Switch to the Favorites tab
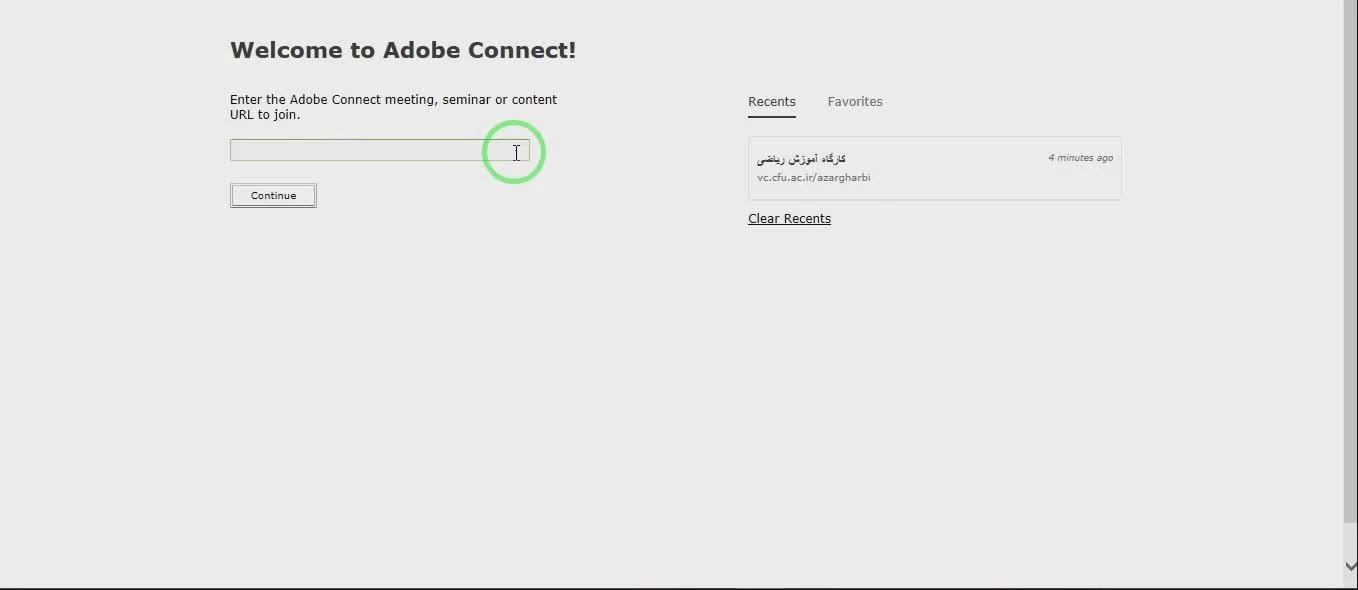The height and width of the screenshot is (590, 1358). (854, 102)
